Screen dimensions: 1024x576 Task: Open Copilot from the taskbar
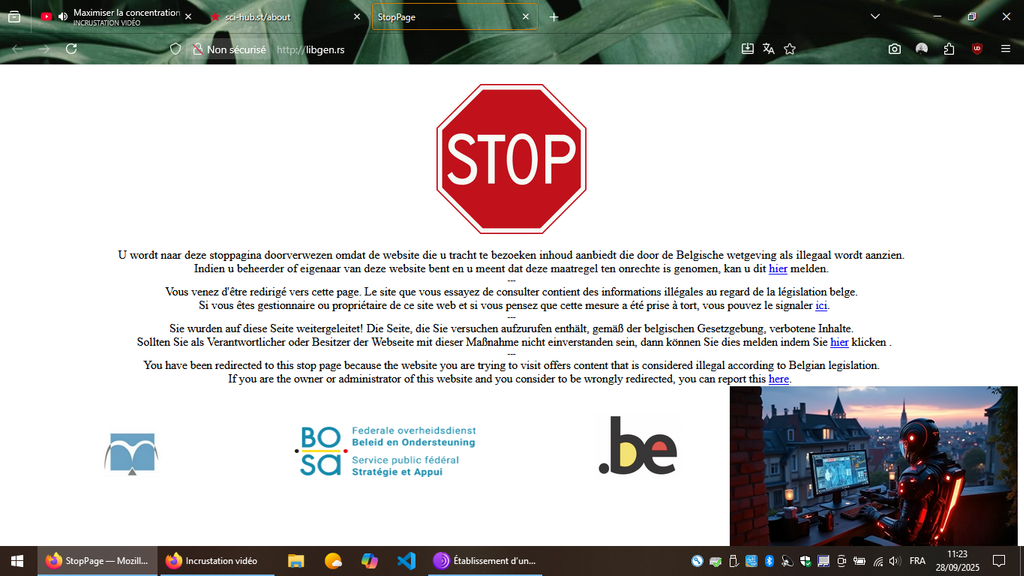370,561
